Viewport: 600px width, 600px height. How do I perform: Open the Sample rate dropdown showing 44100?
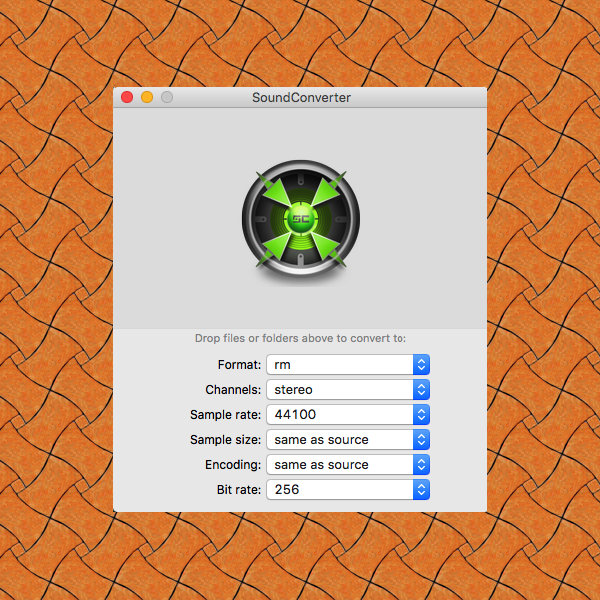[348, 414]
